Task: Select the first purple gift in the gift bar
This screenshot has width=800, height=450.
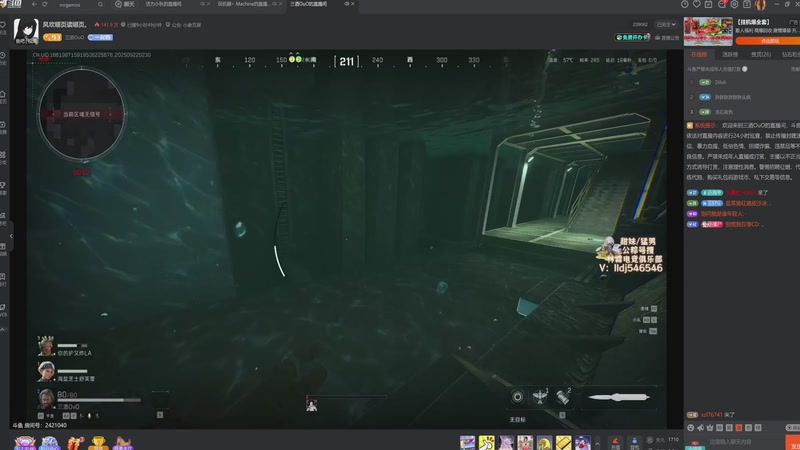Action: tap(467, 442)
